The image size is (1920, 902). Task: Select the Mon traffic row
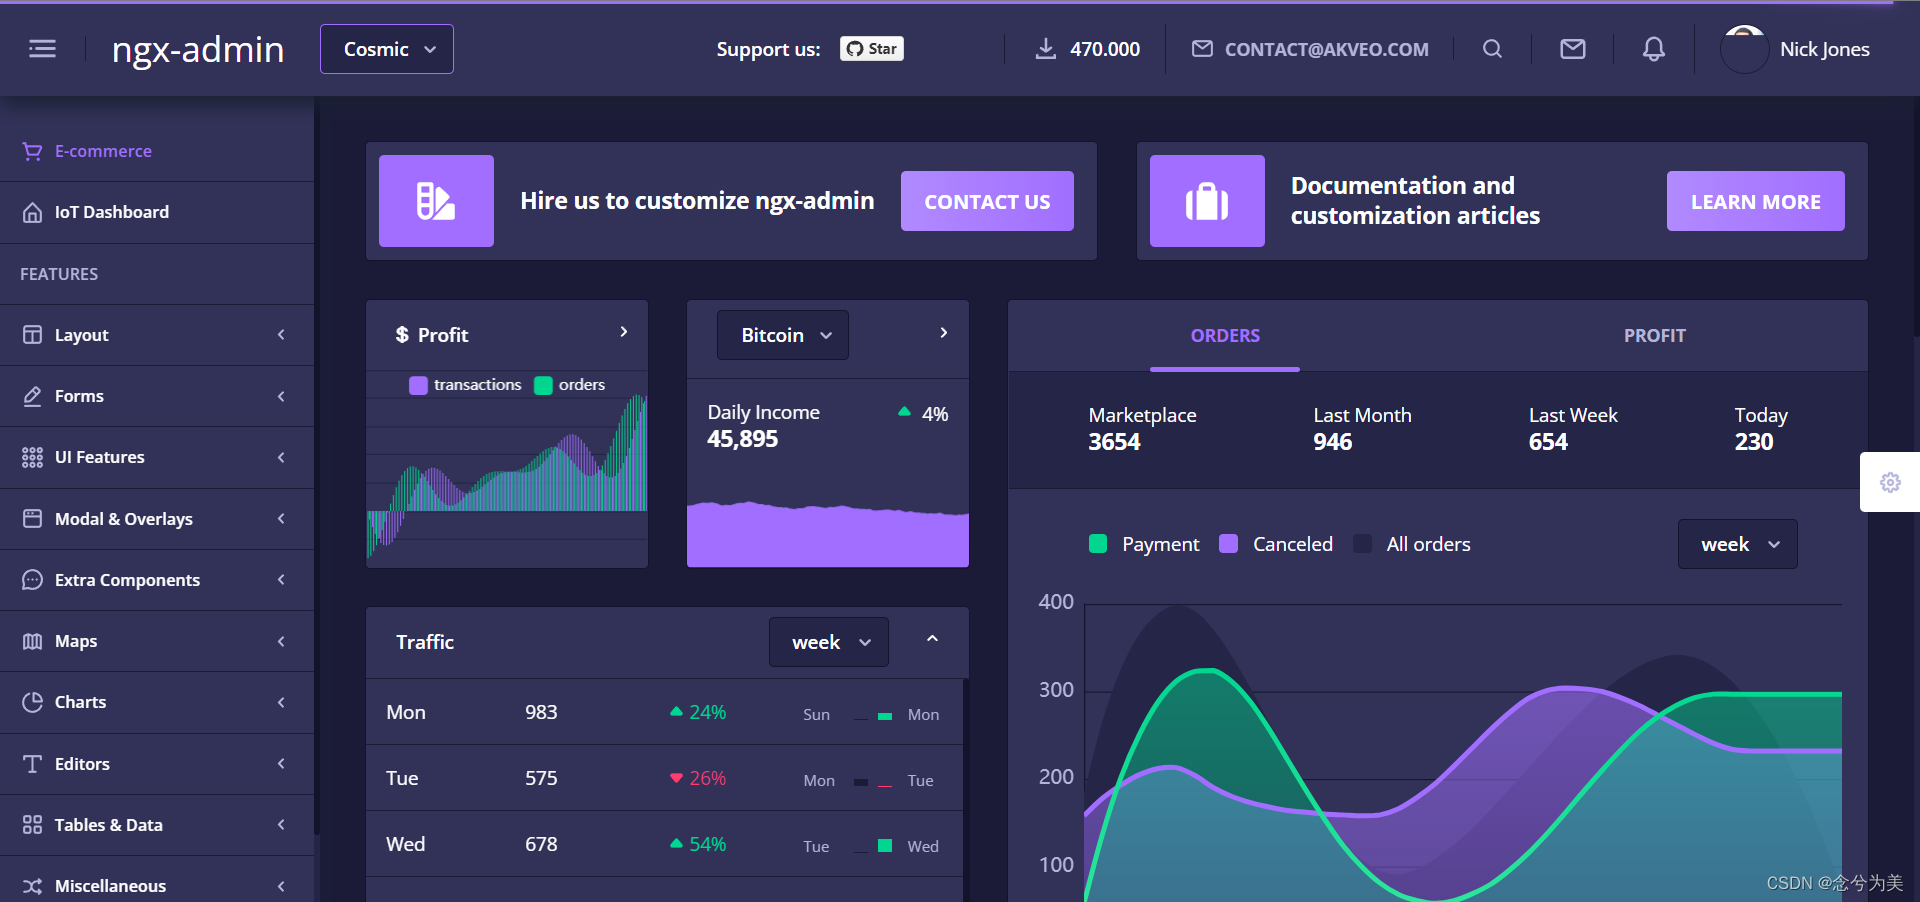[664, 712]
